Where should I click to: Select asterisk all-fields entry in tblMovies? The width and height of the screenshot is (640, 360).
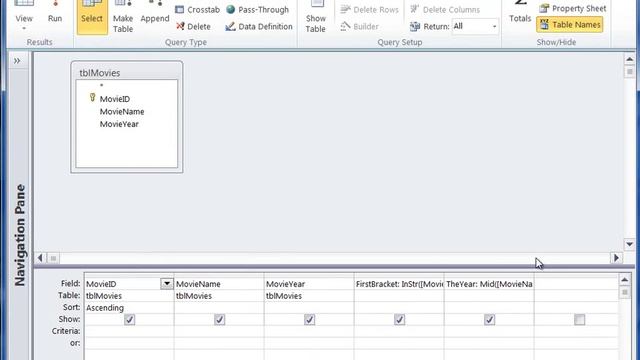102,86
